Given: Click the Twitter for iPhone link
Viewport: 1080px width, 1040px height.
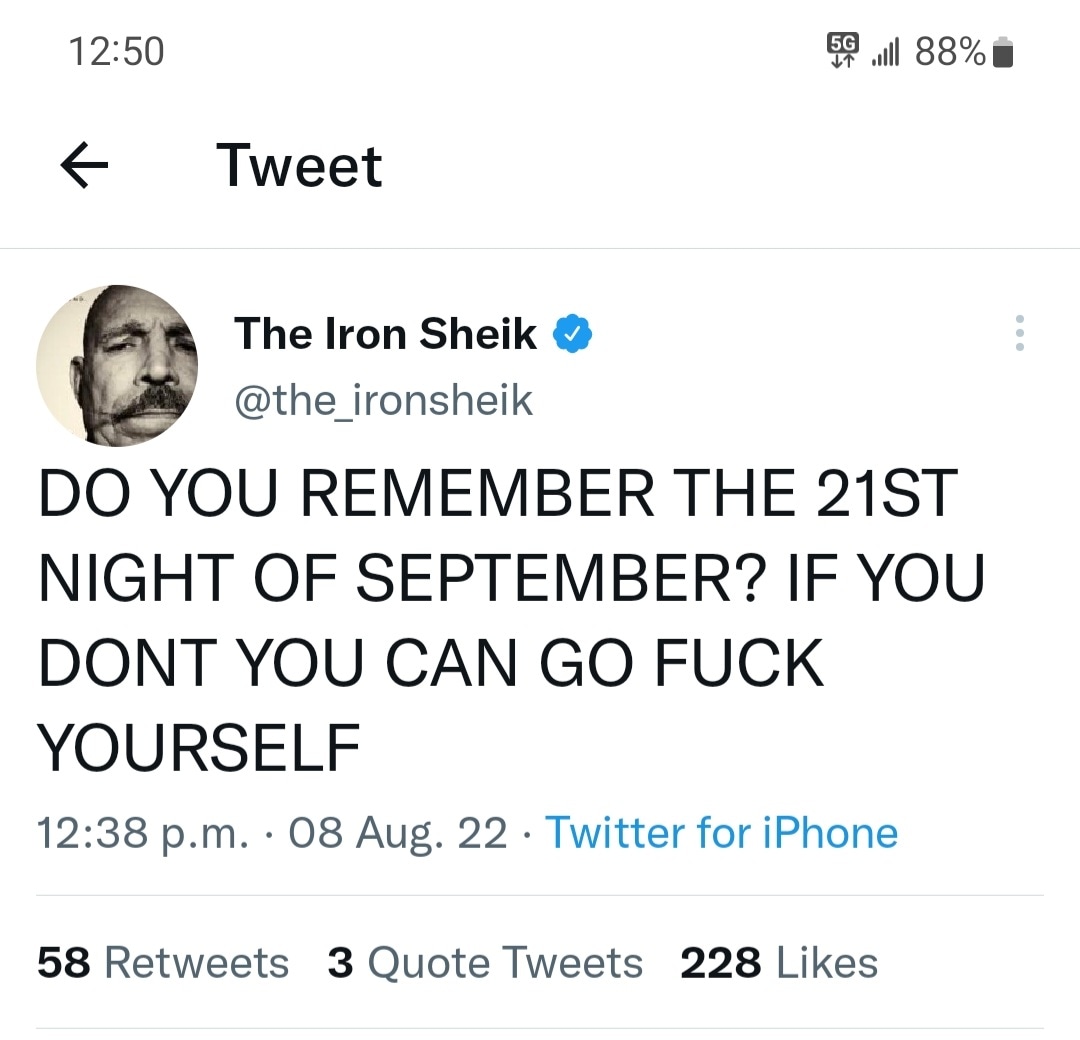Looking at the screenshot, I should click(x=721, y=832).
